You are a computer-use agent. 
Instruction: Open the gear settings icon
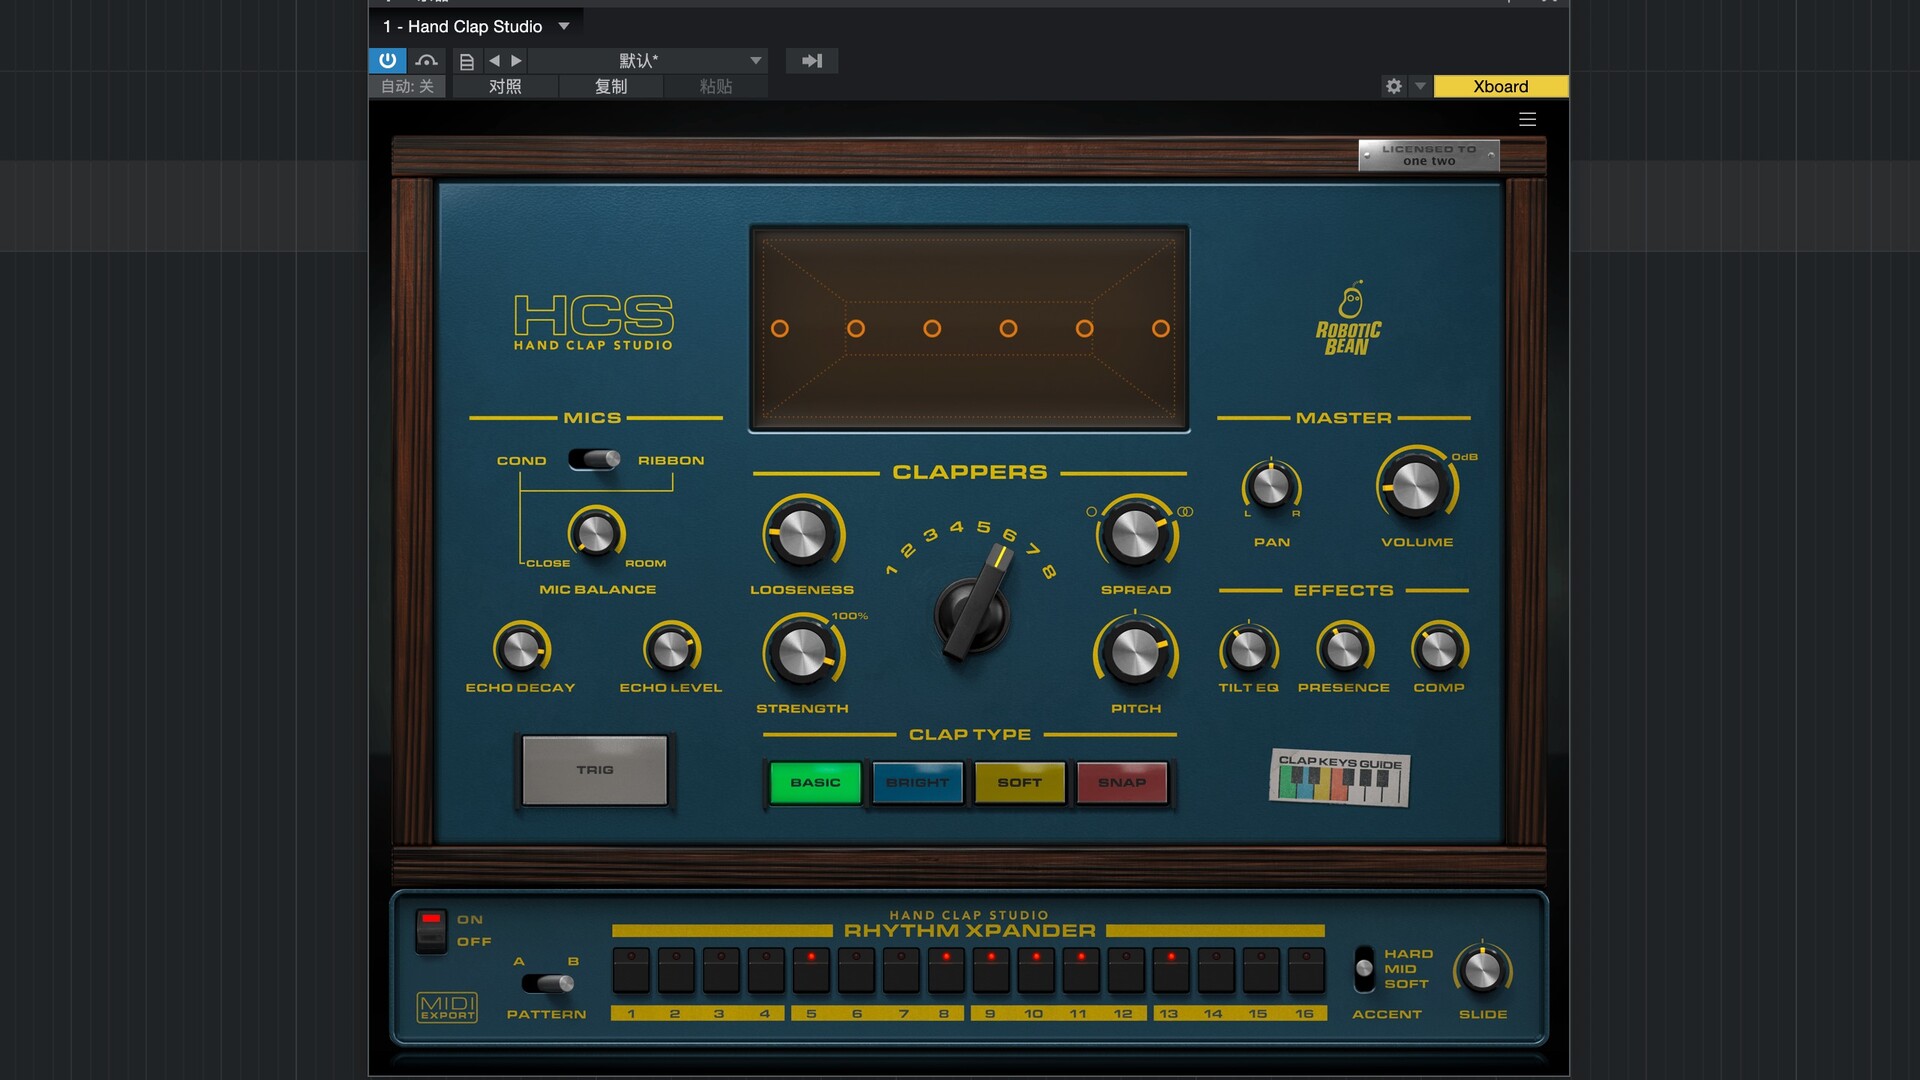pos(1394,86)
